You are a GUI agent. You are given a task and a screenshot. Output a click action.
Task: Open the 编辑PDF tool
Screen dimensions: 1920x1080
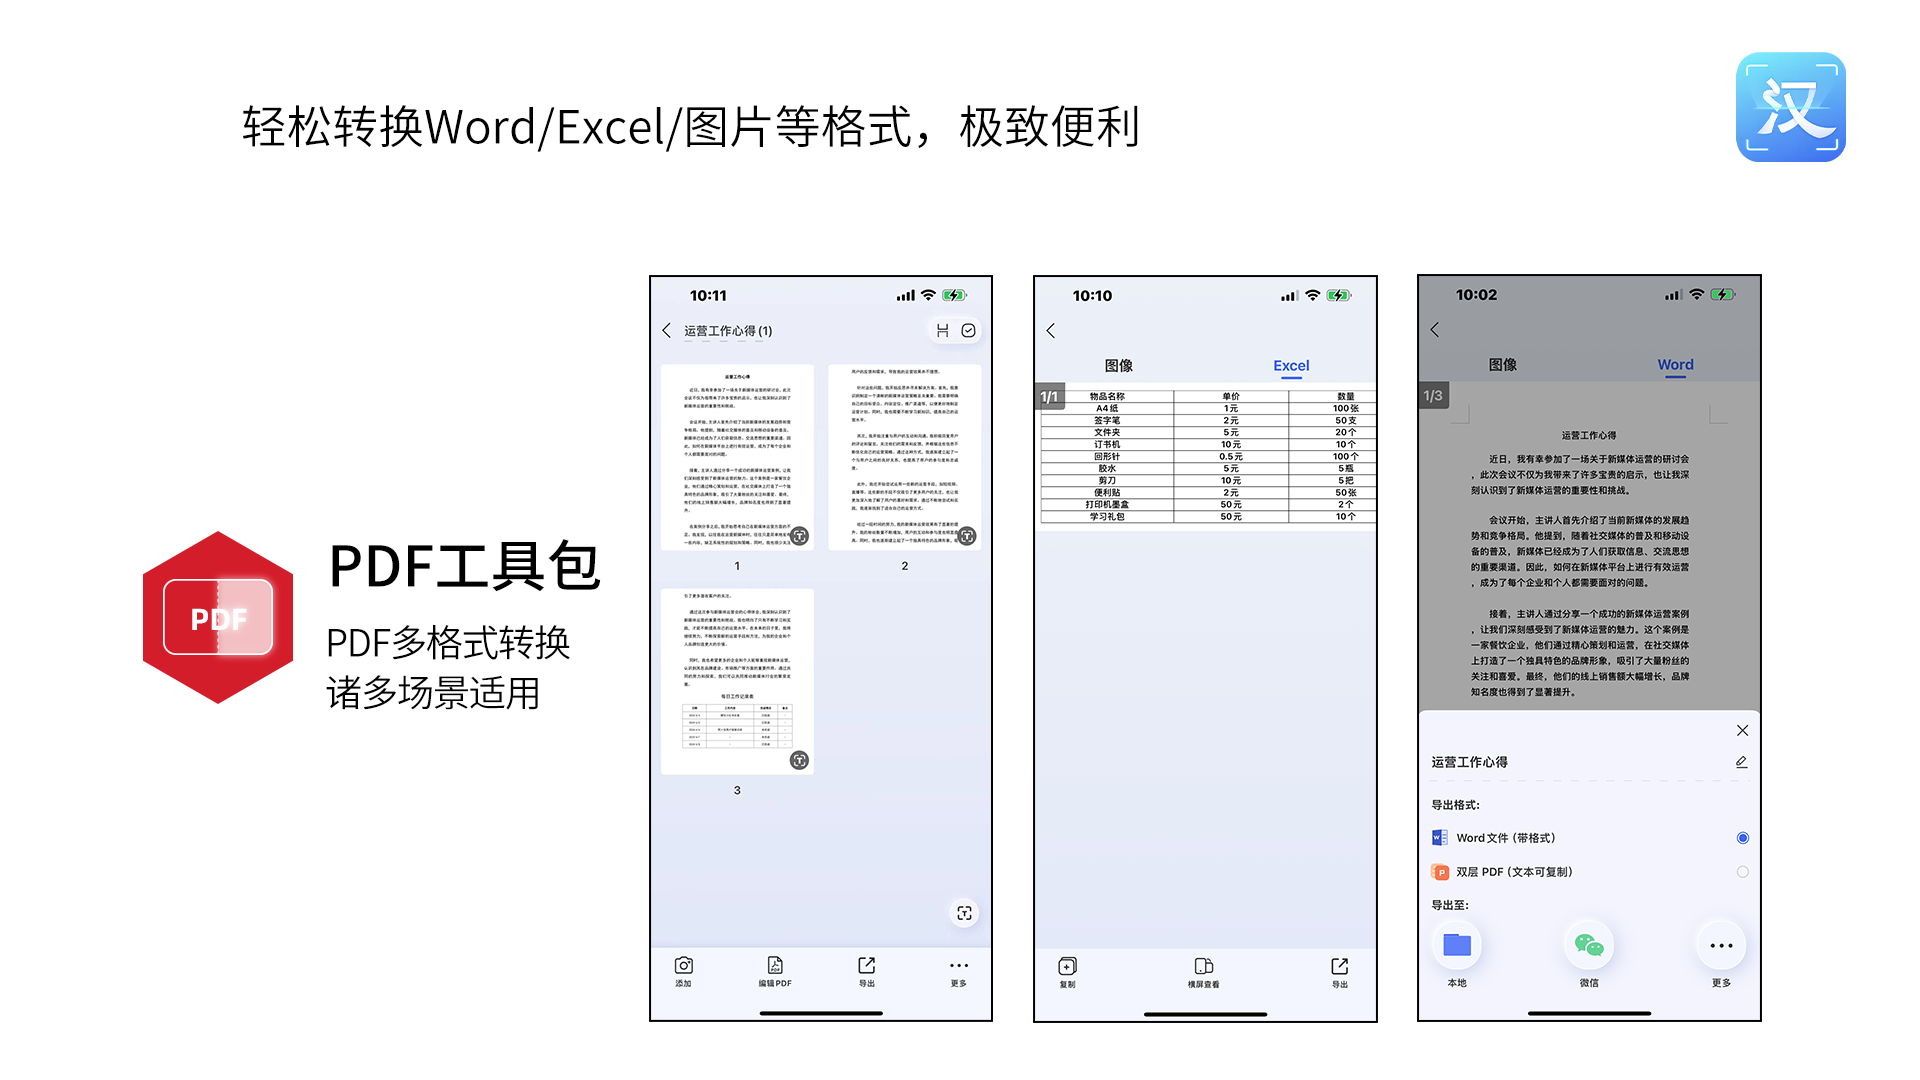775,967
